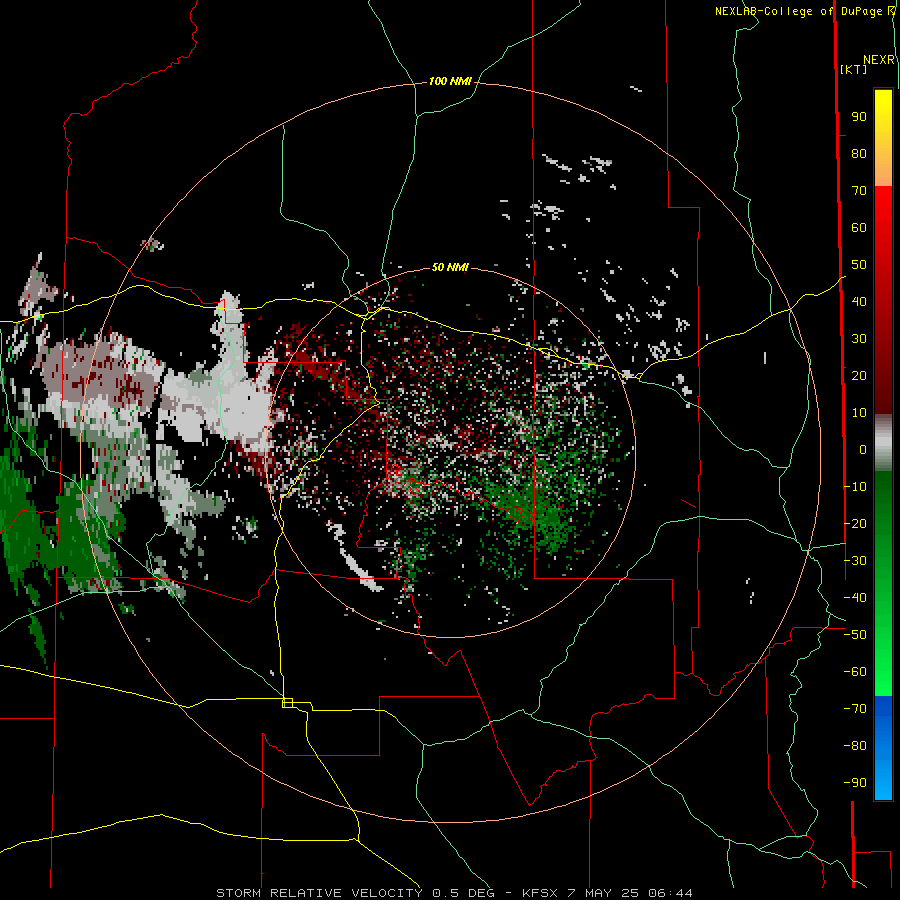900x900 pixels.
Task: Click the 80 value on the velocity scale
Action: pos(859,154)
